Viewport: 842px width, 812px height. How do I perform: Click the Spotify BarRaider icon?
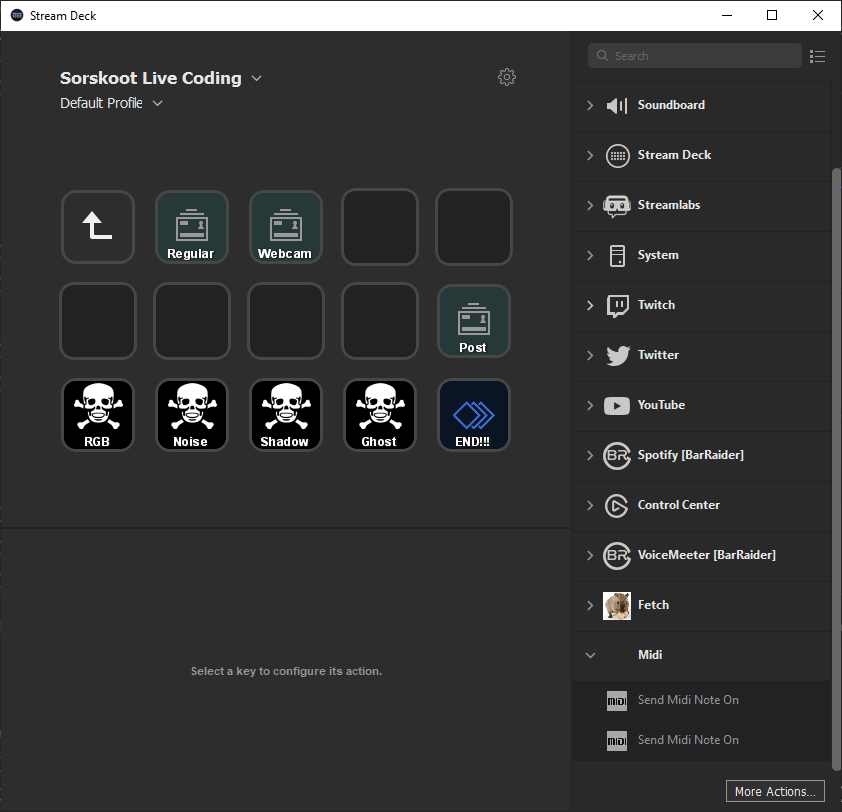(616, 455)
